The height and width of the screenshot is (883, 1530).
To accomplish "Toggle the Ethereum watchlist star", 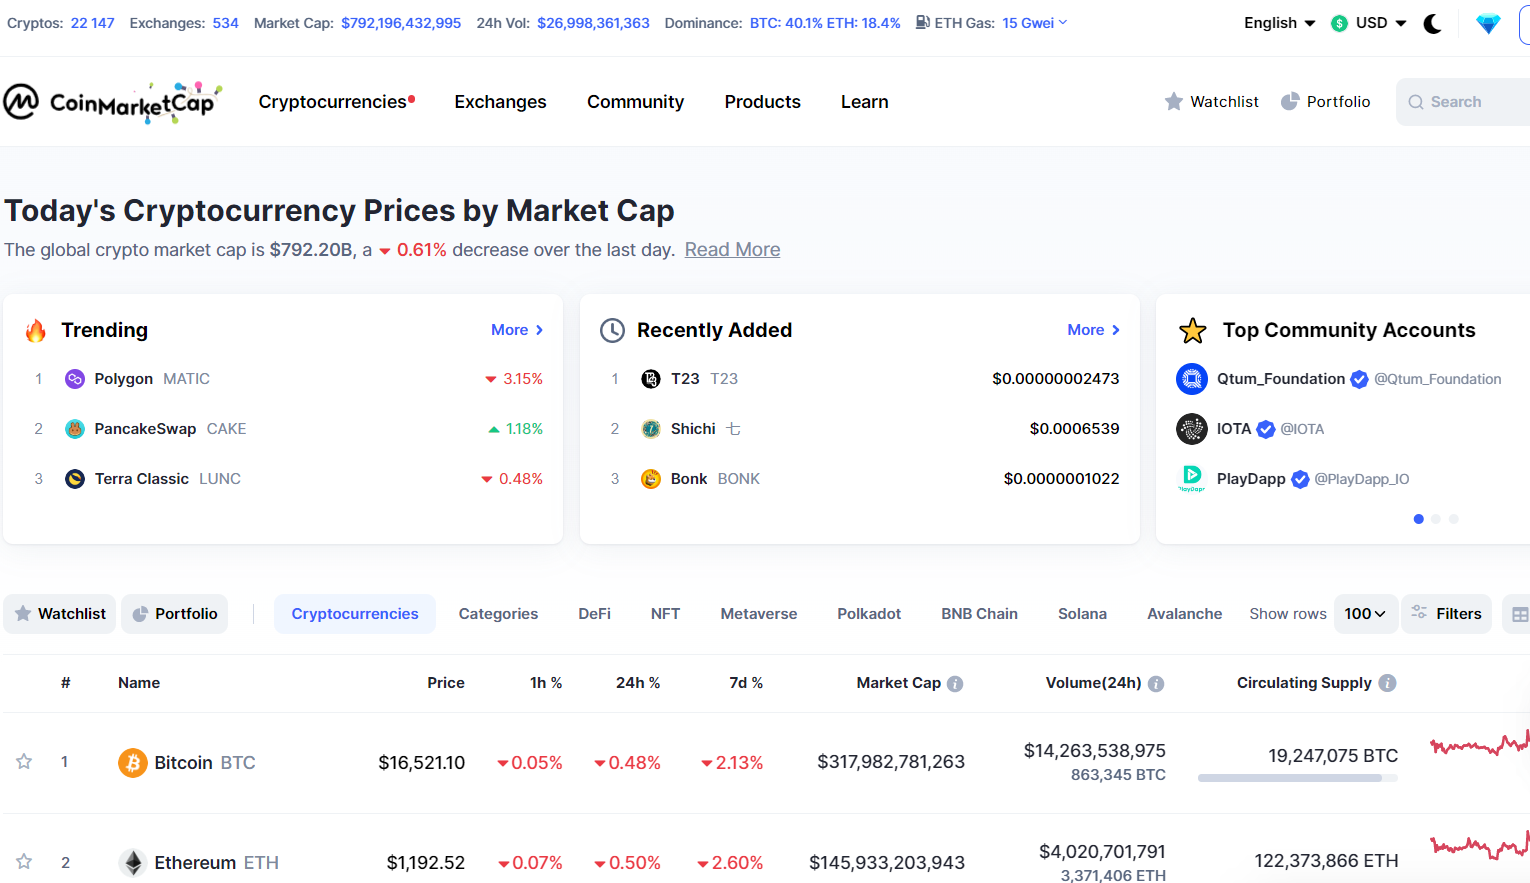I will pyautogui.click(x=24, y=862).
